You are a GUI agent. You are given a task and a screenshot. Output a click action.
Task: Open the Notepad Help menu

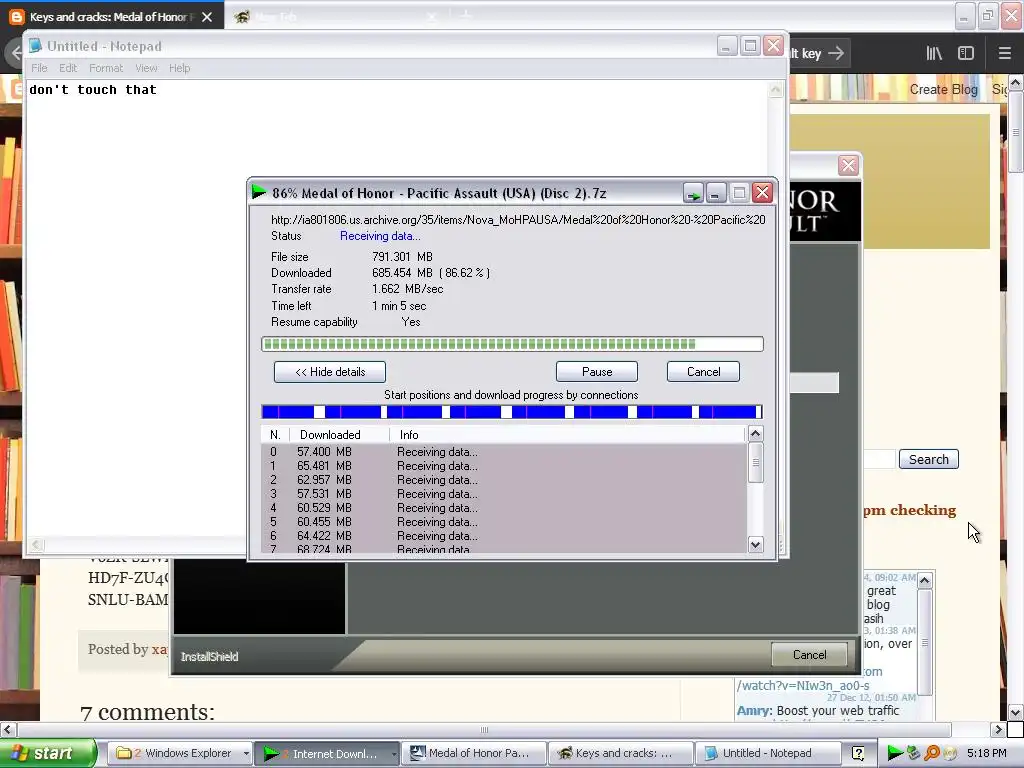[180, 68]
